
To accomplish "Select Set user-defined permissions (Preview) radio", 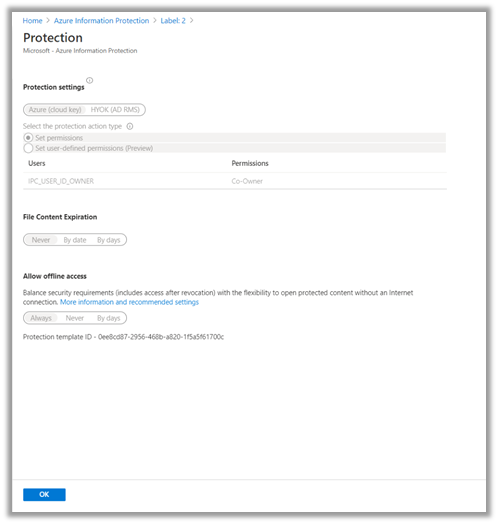I will 28,148.
